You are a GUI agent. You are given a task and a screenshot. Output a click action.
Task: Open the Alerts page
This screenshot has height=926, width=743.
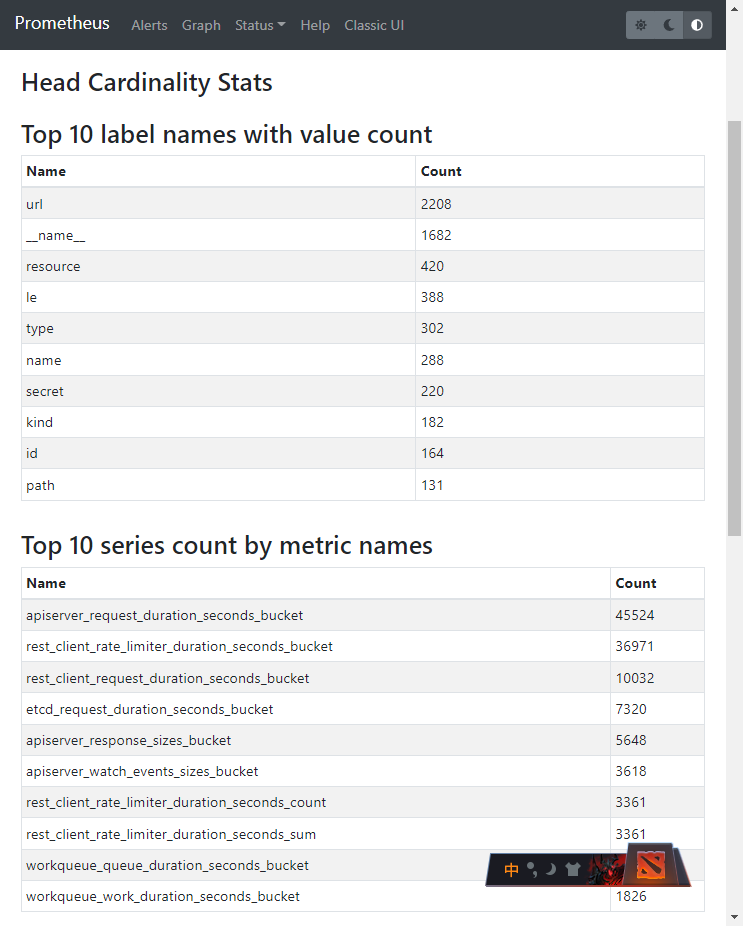(149, 25)
